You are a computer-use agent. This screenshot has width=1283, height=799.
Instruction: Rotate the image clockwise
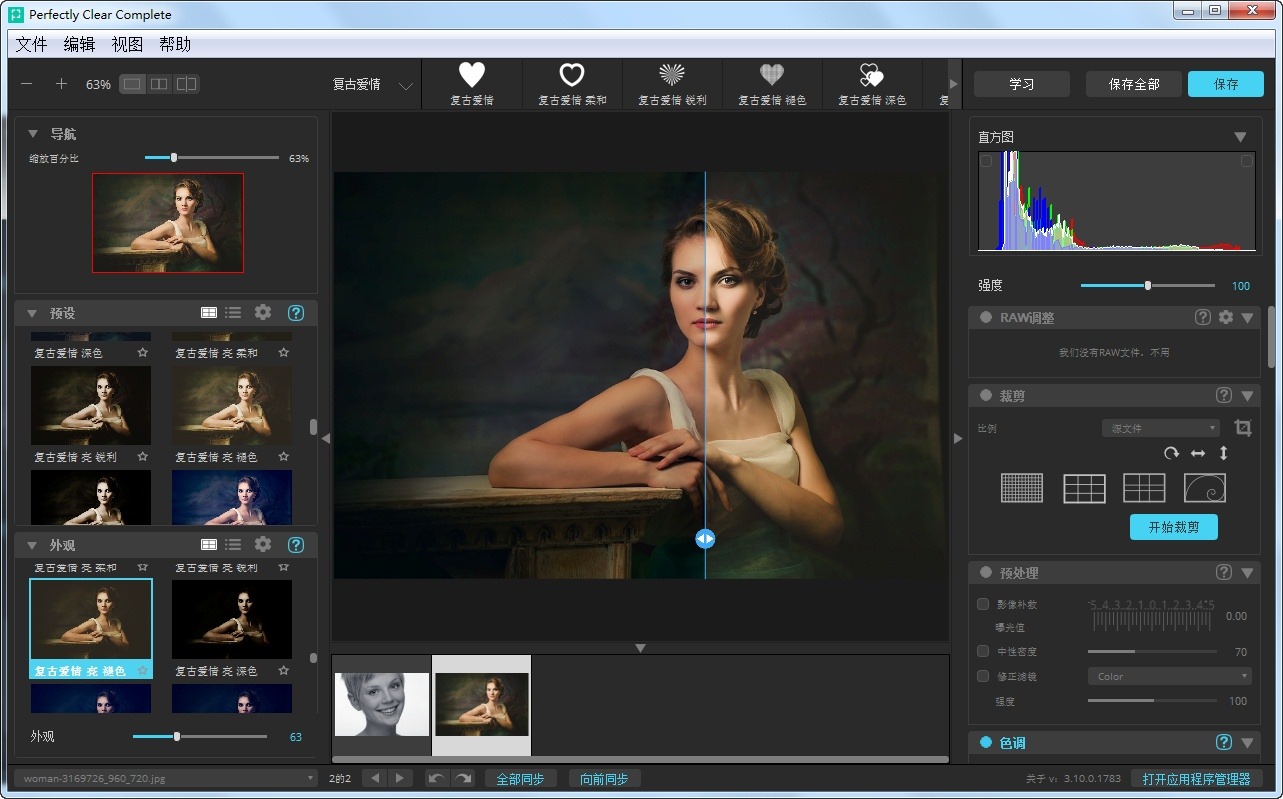pyautogui.click(x=1172, y=453)
